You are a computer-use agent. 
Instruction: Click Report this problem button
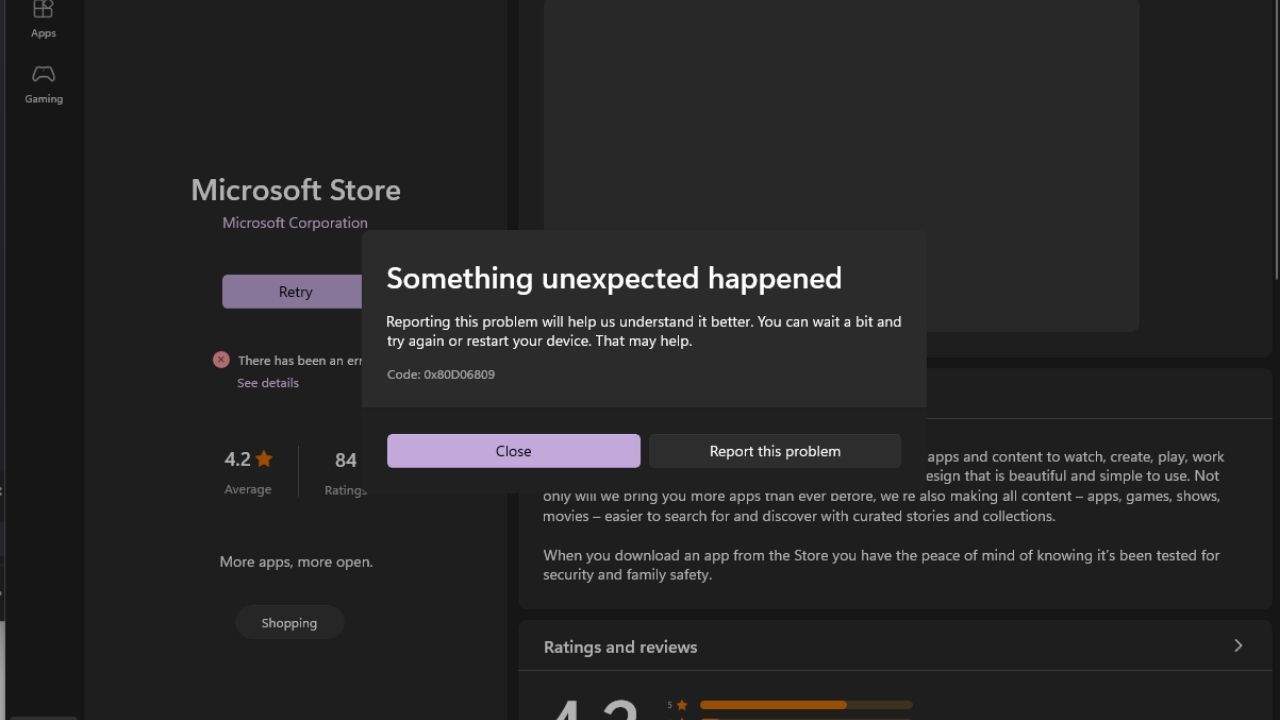pos(775,451)
